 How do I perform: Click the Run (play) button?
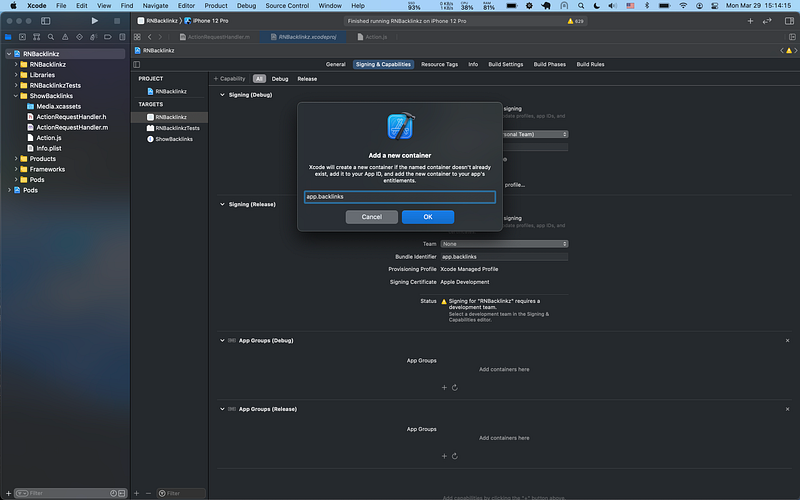(94, 20)
